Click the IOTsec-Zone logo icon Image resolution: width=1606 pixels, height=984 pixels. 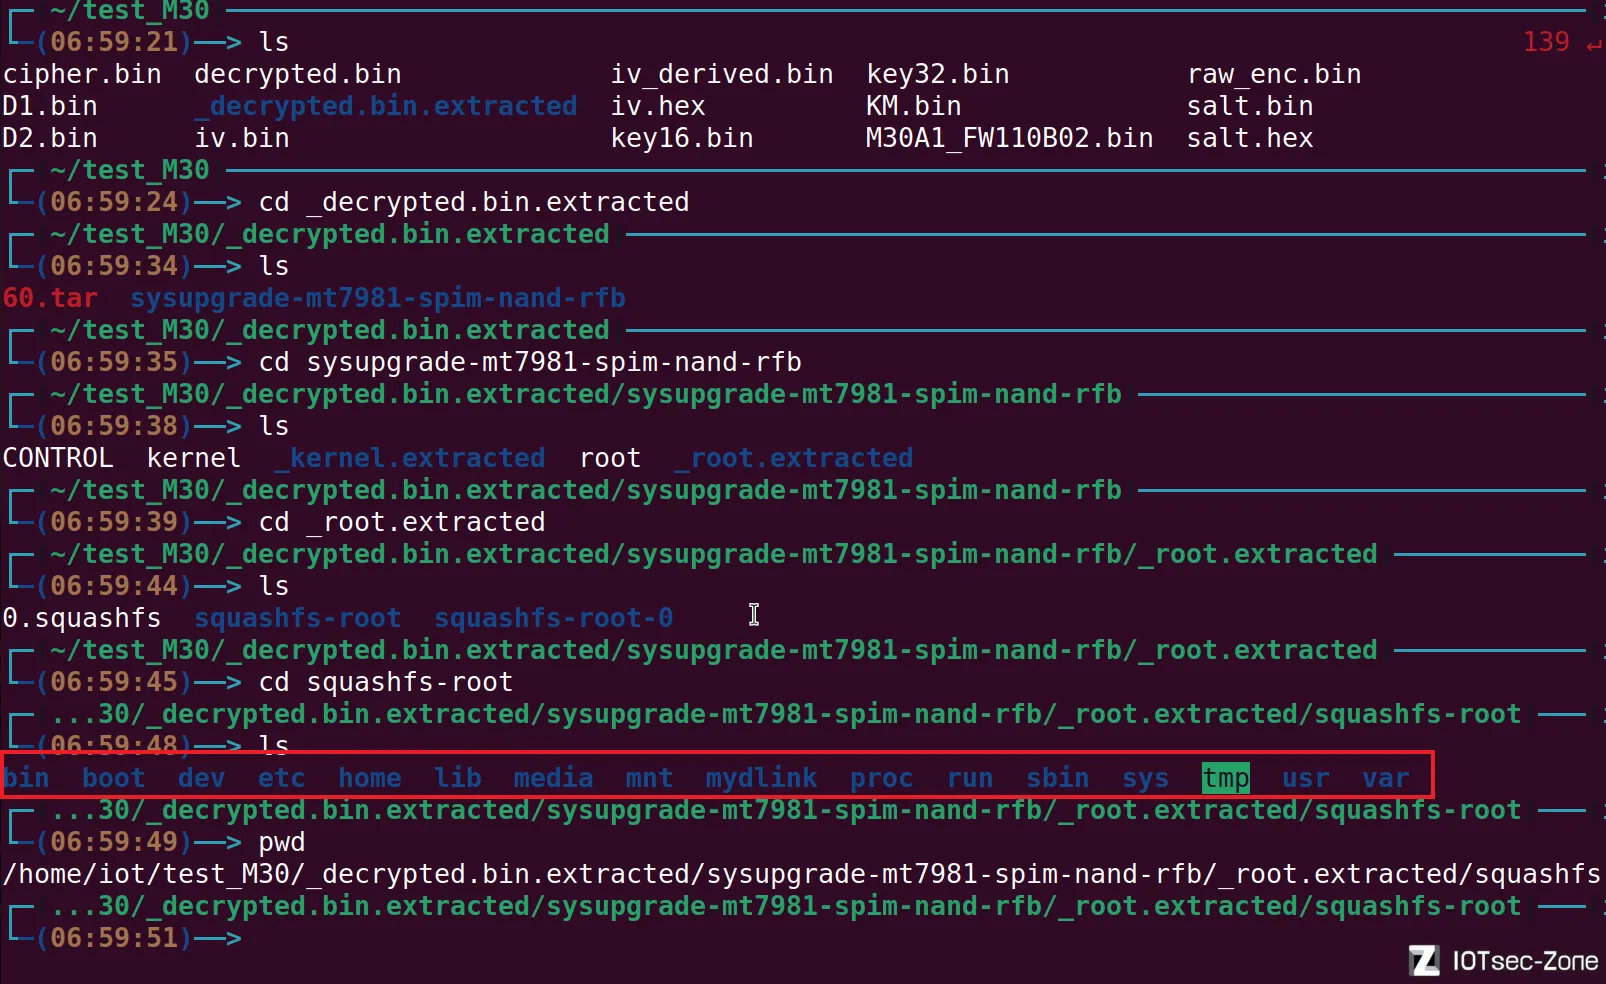click(1424, 961)
